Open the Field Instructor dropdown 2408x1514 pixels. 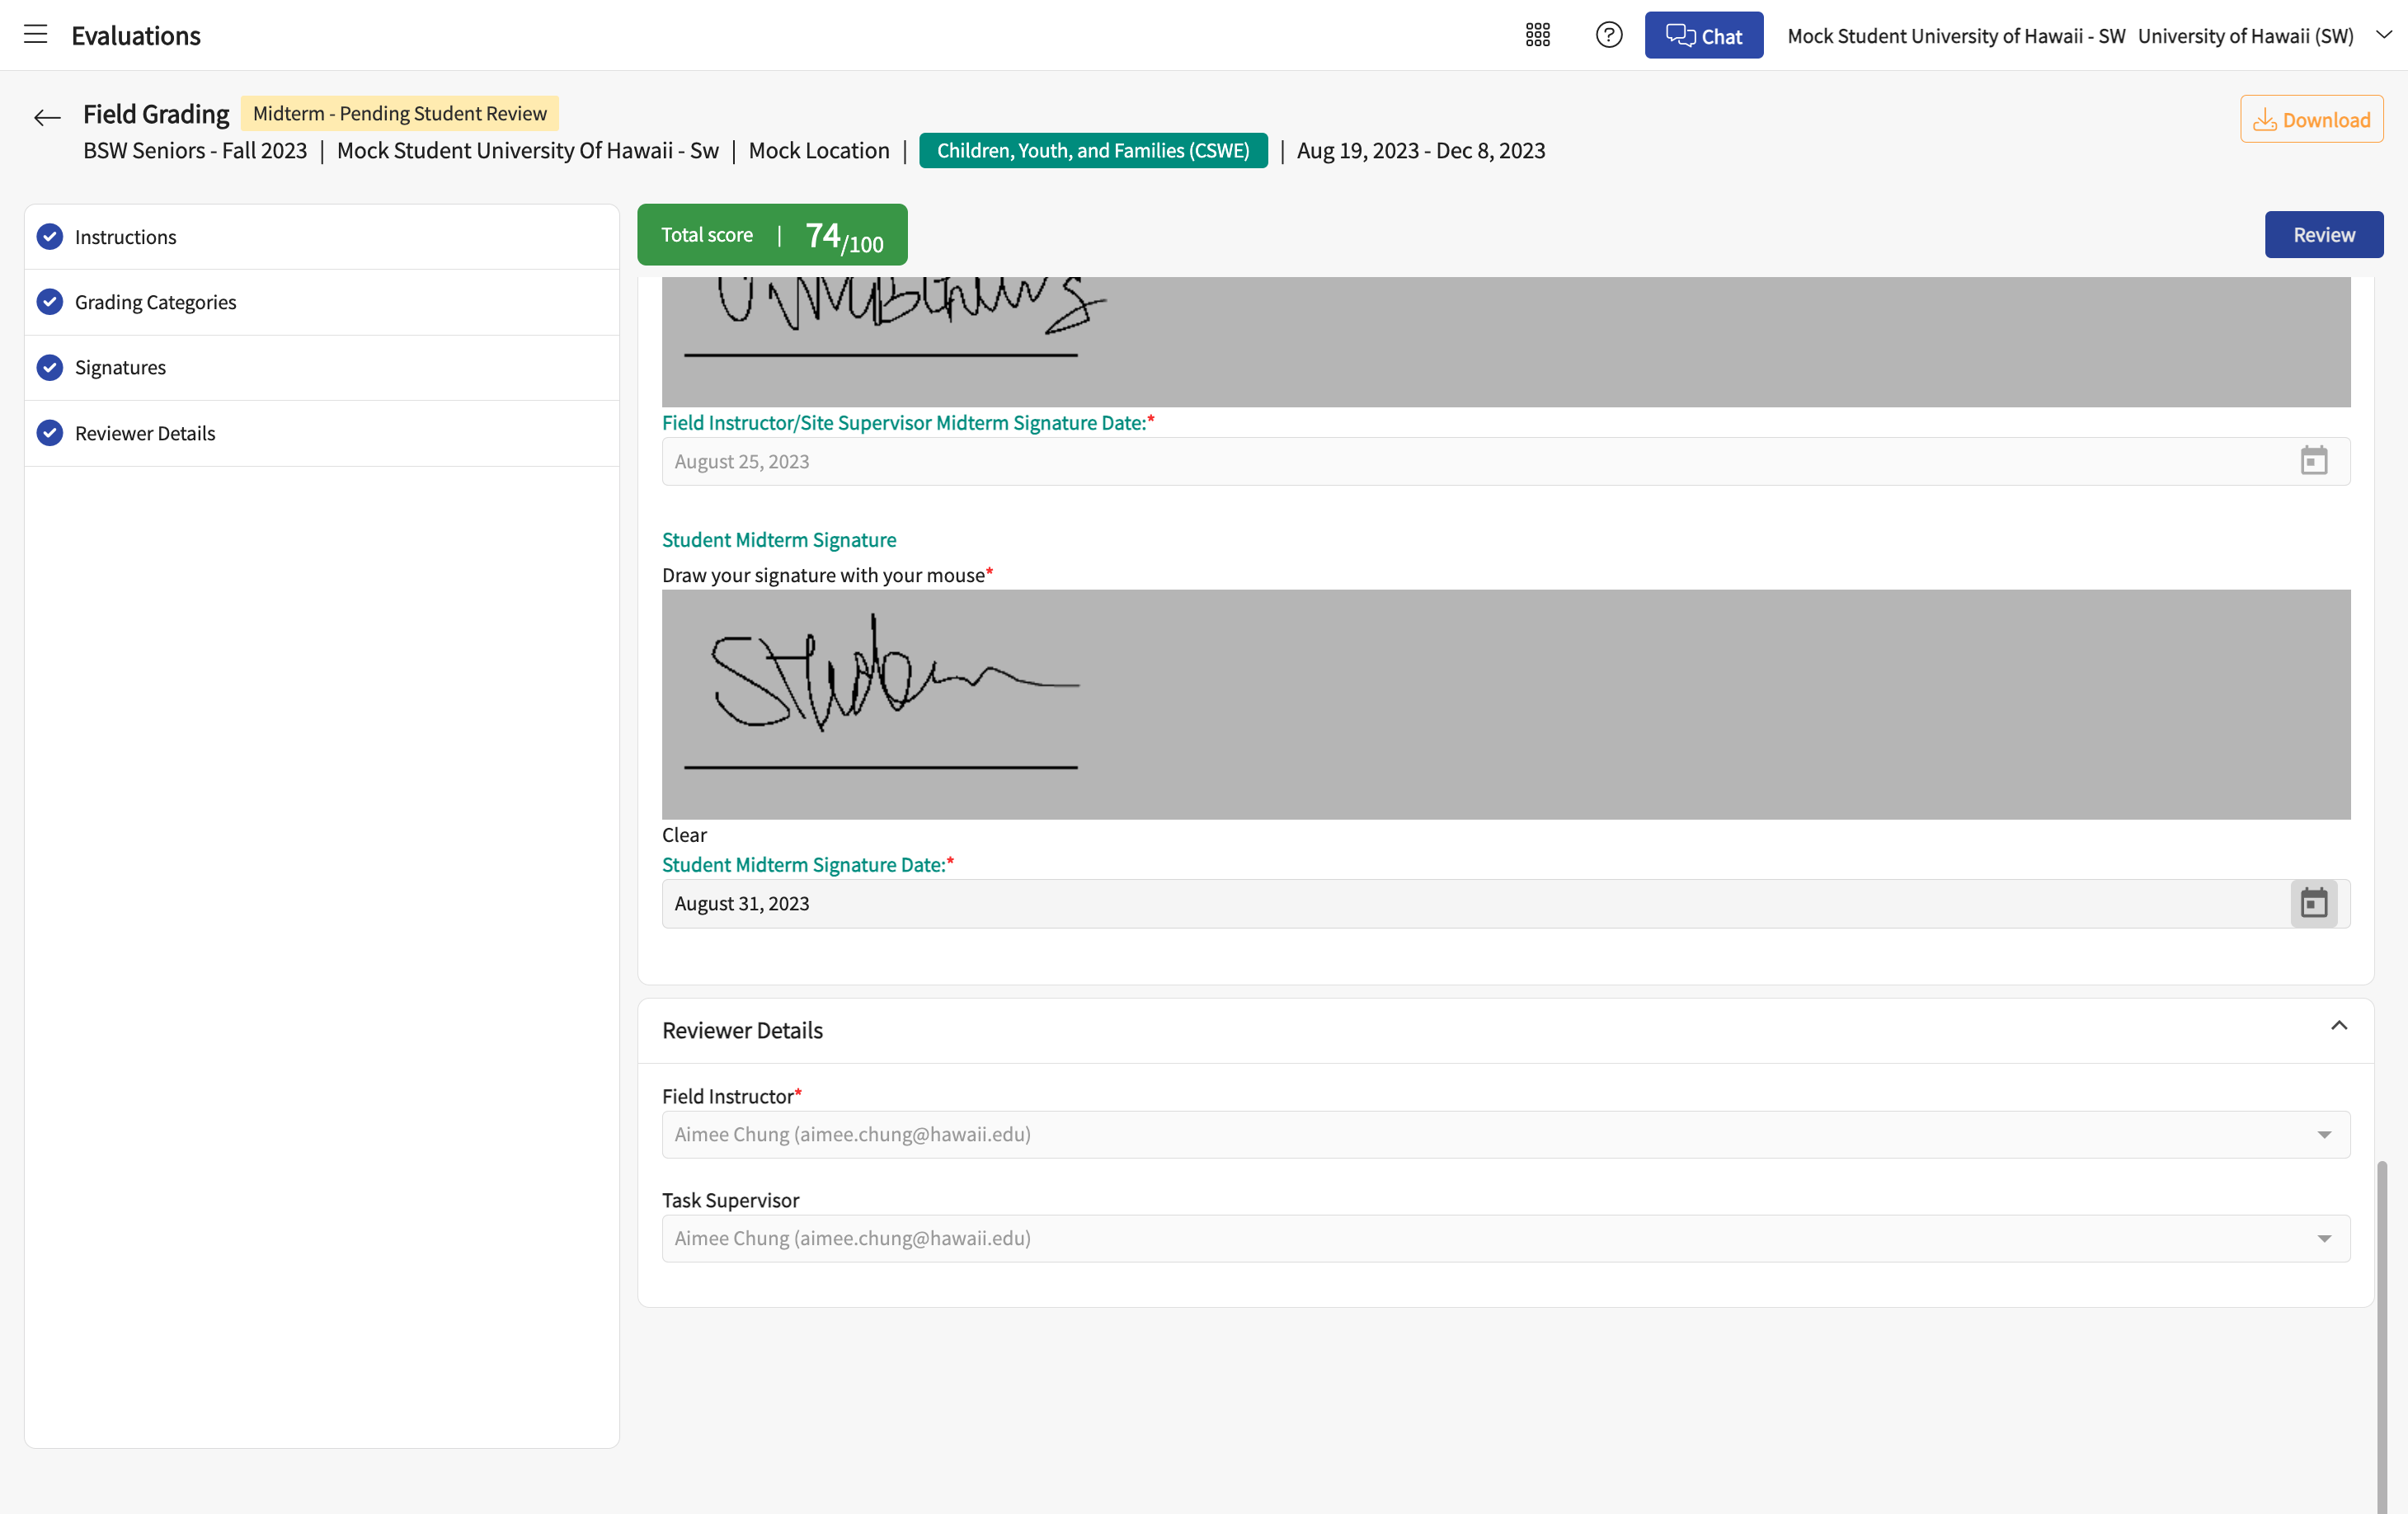[1505, 1134]
